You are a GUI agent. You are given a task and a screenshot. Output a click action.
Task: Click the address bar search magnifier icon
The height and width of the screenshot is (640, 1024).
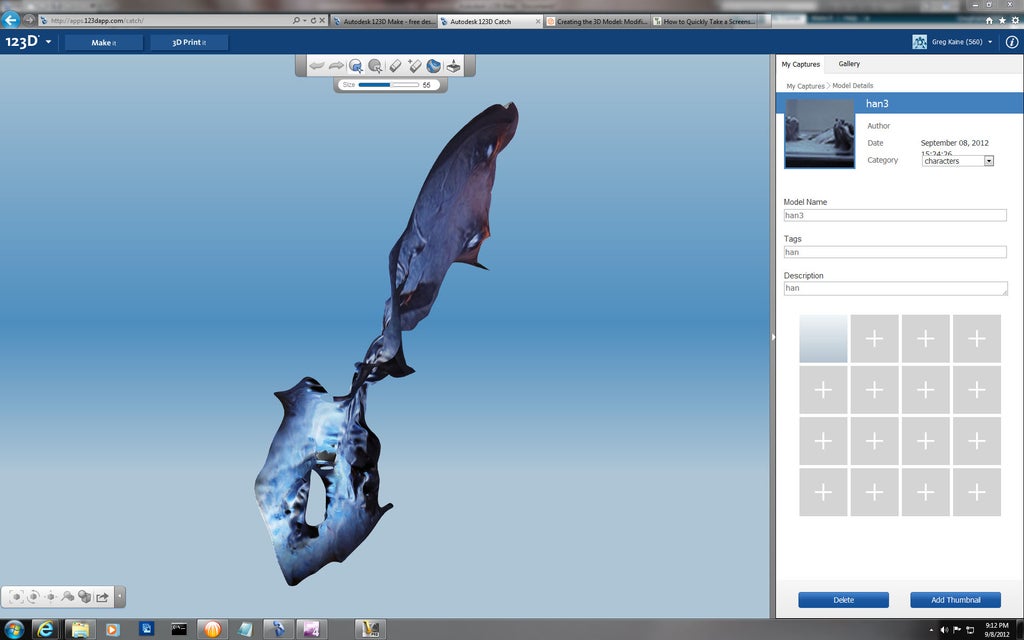click(296, 20)
